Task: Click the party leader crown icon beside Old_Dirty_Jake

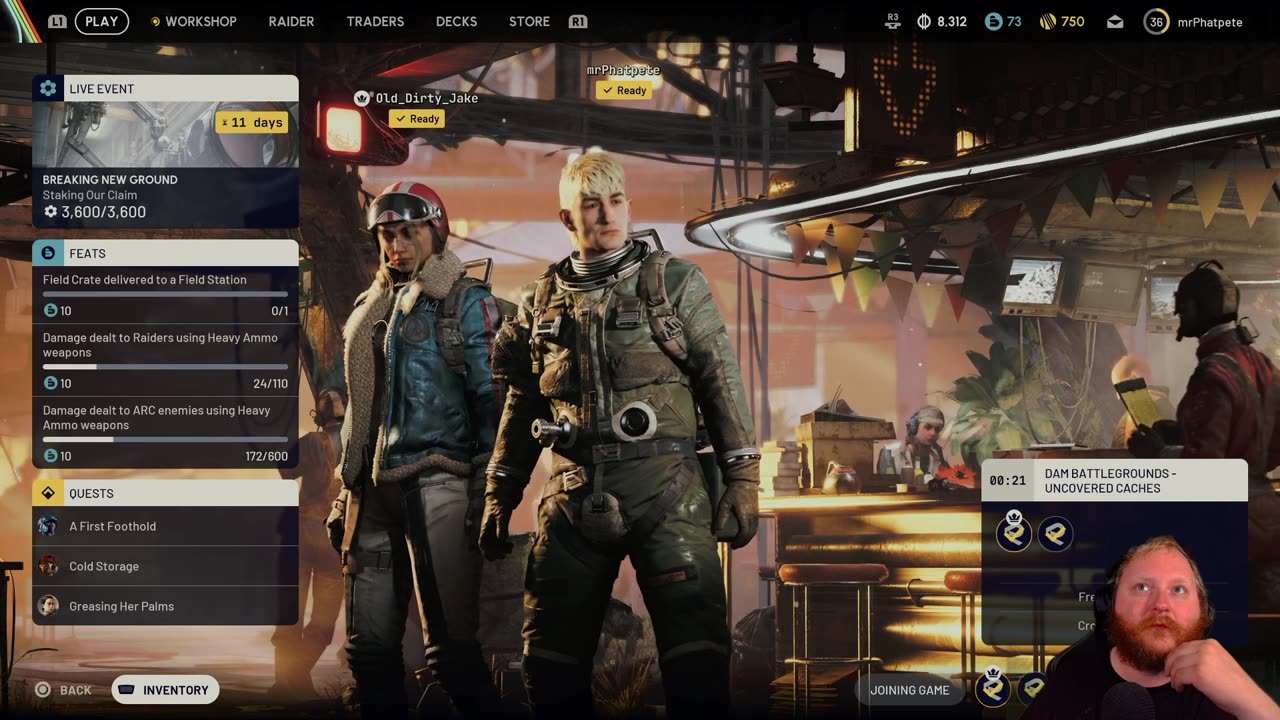Action: [362, 98]
